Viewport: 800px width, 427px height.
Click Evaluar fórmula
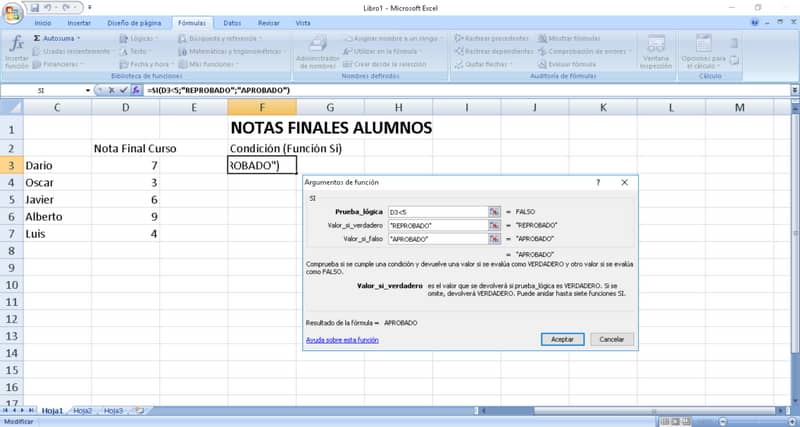click(567, 64)
